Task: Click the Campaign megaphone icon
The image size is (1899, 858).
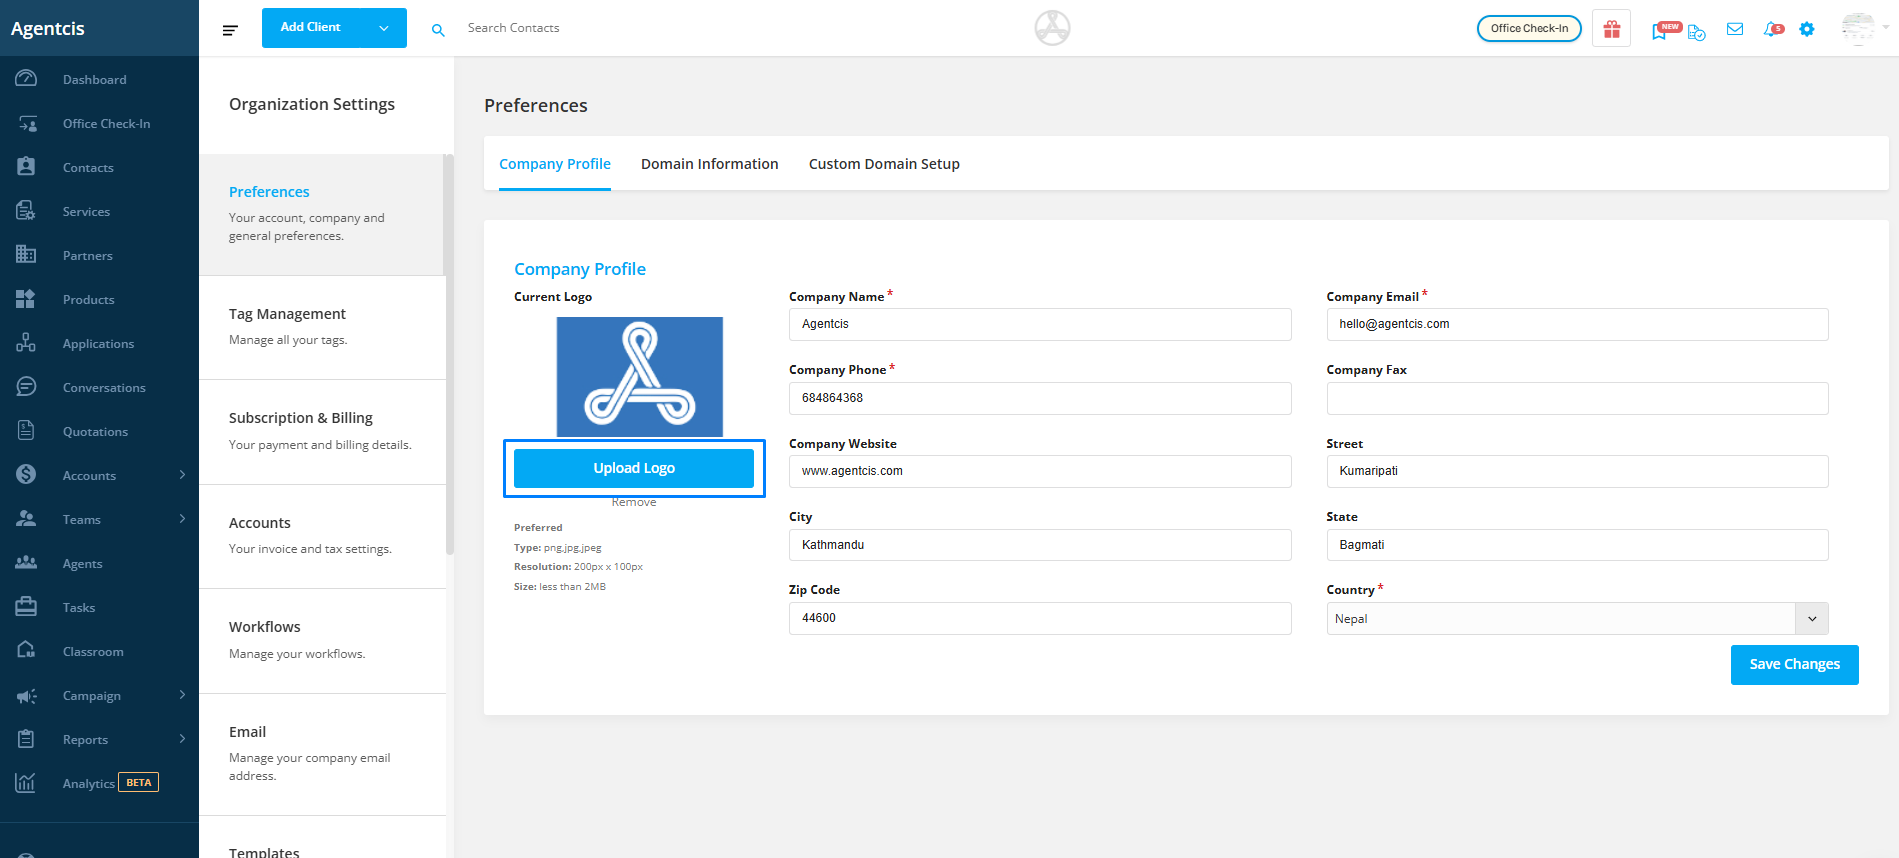Action: click(26, 695)
